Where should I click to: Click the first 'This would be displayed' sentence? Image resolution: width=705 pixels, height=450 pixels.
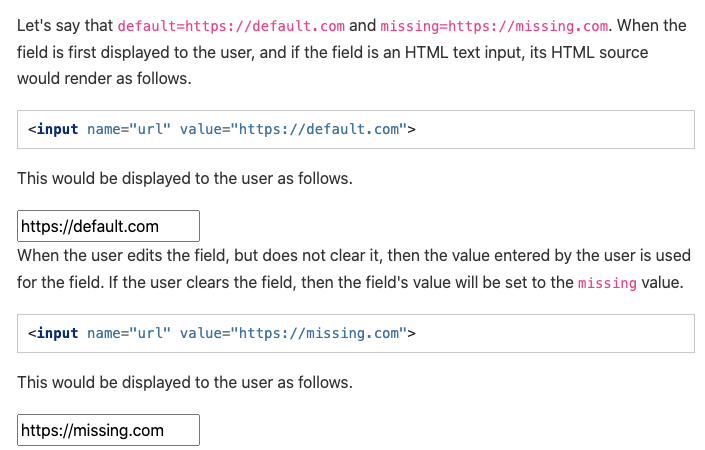tap(185, 178)
